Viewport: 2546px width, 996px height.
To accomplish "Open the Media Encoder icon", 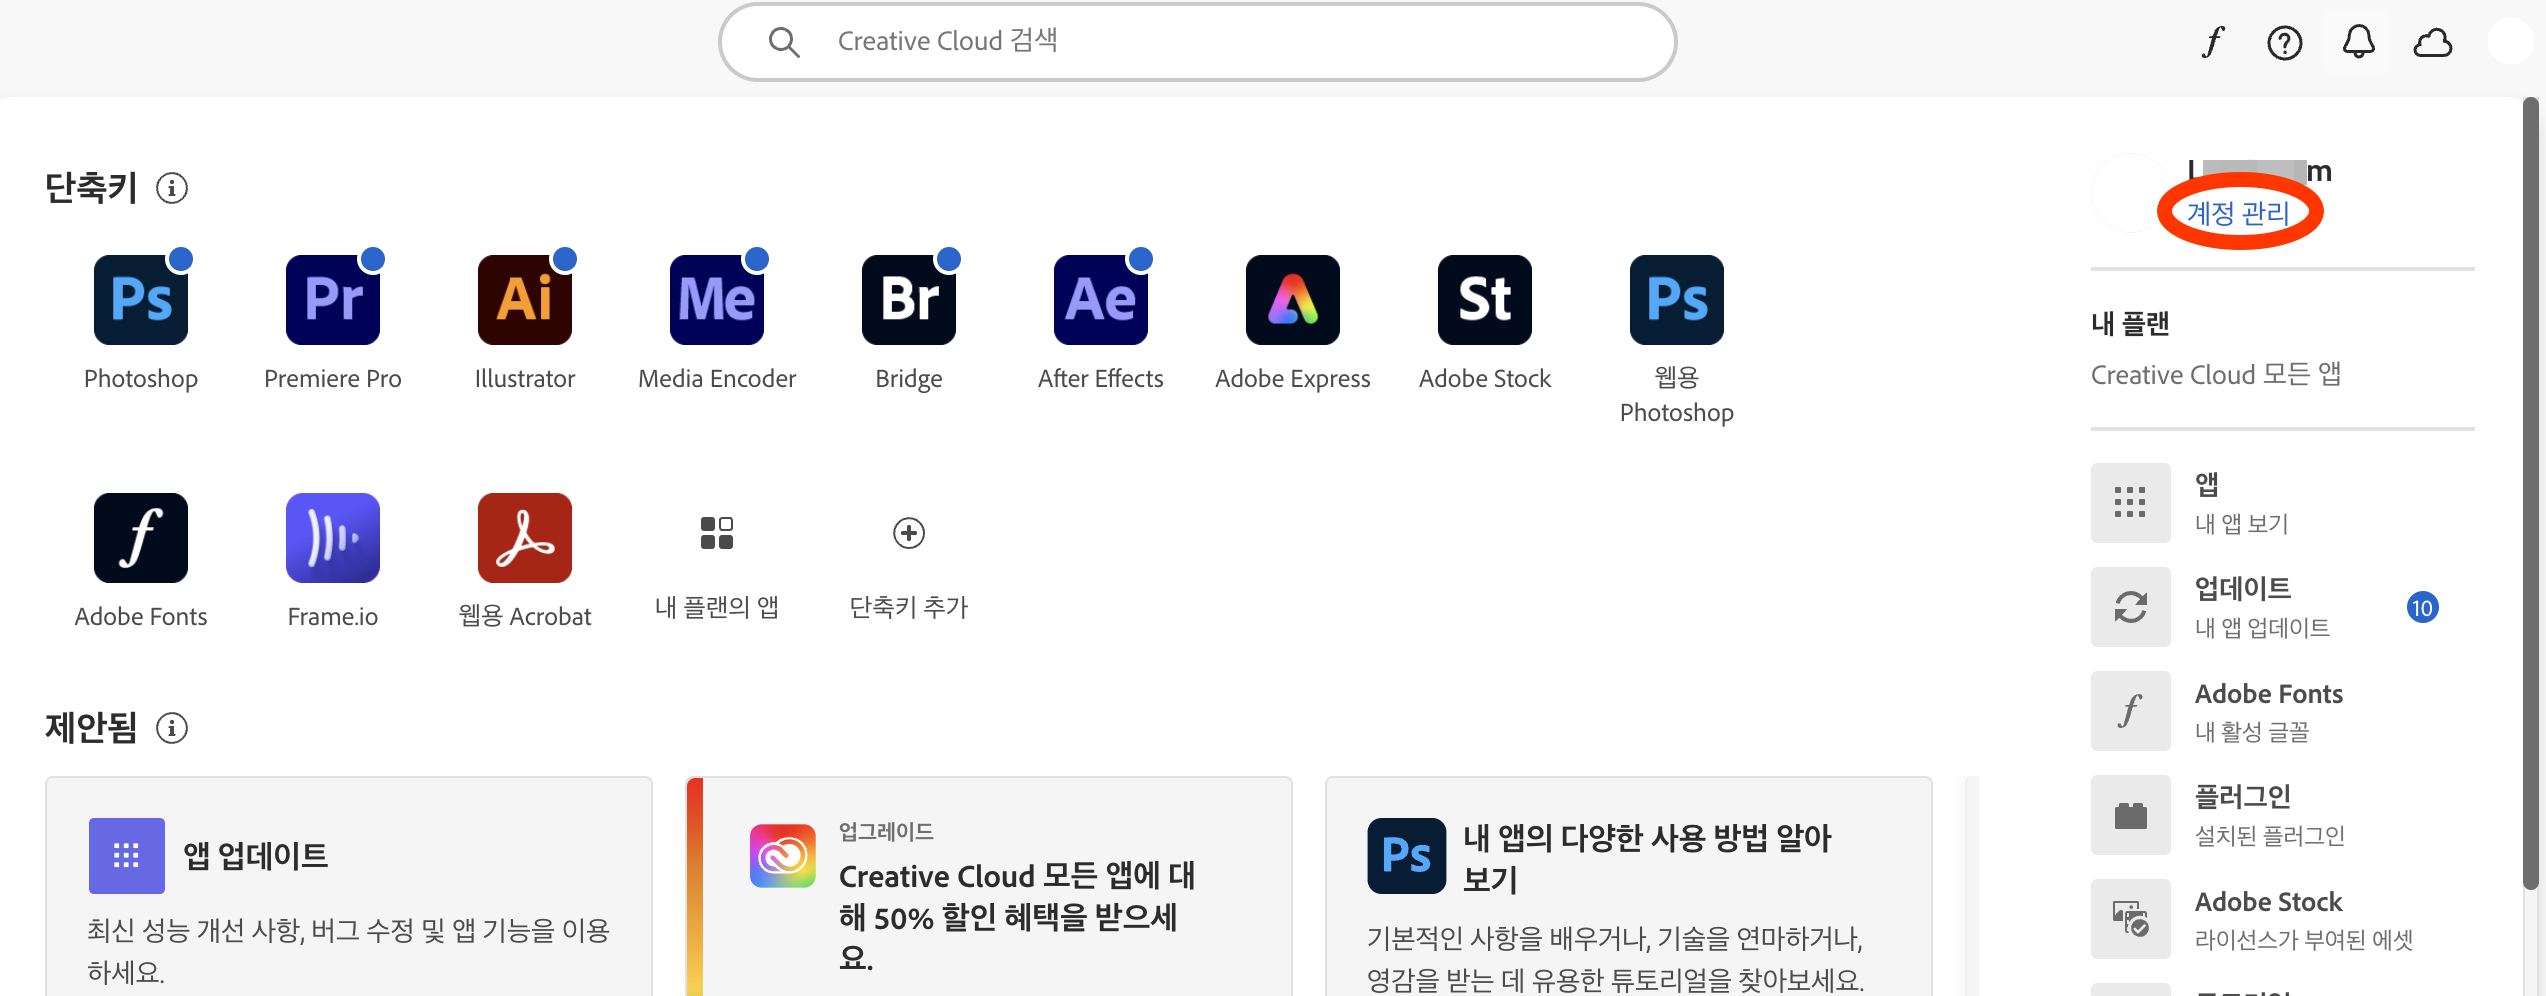I will (717, 300).
